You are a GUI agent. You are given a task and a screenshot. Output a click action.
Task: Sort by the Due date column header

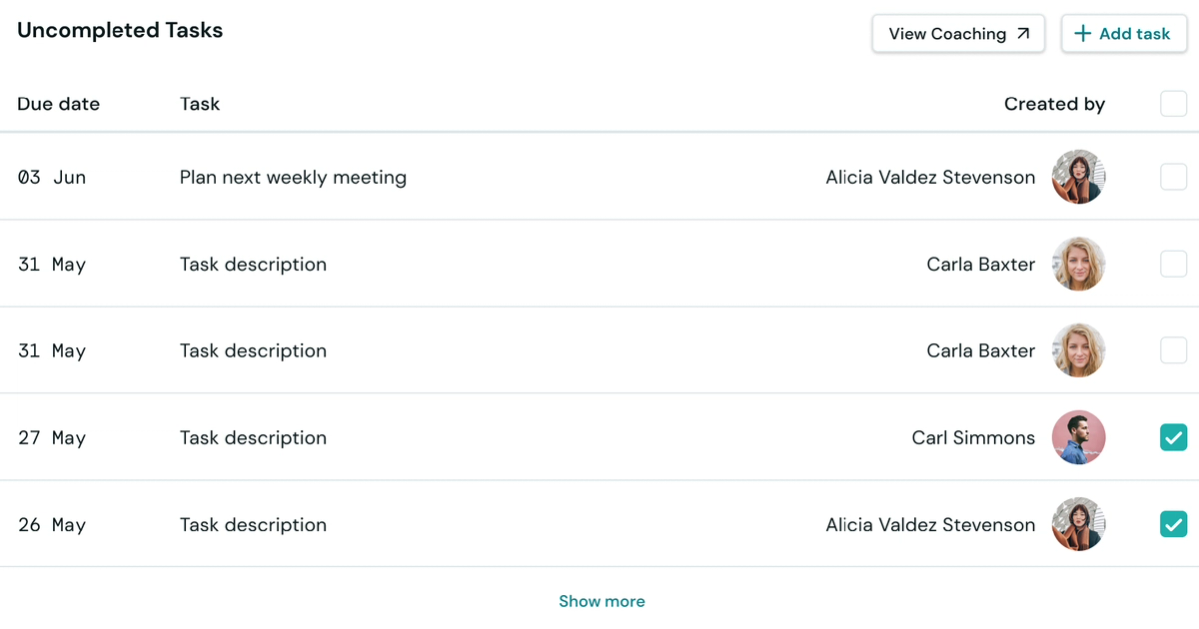click(x=58, y=104)
